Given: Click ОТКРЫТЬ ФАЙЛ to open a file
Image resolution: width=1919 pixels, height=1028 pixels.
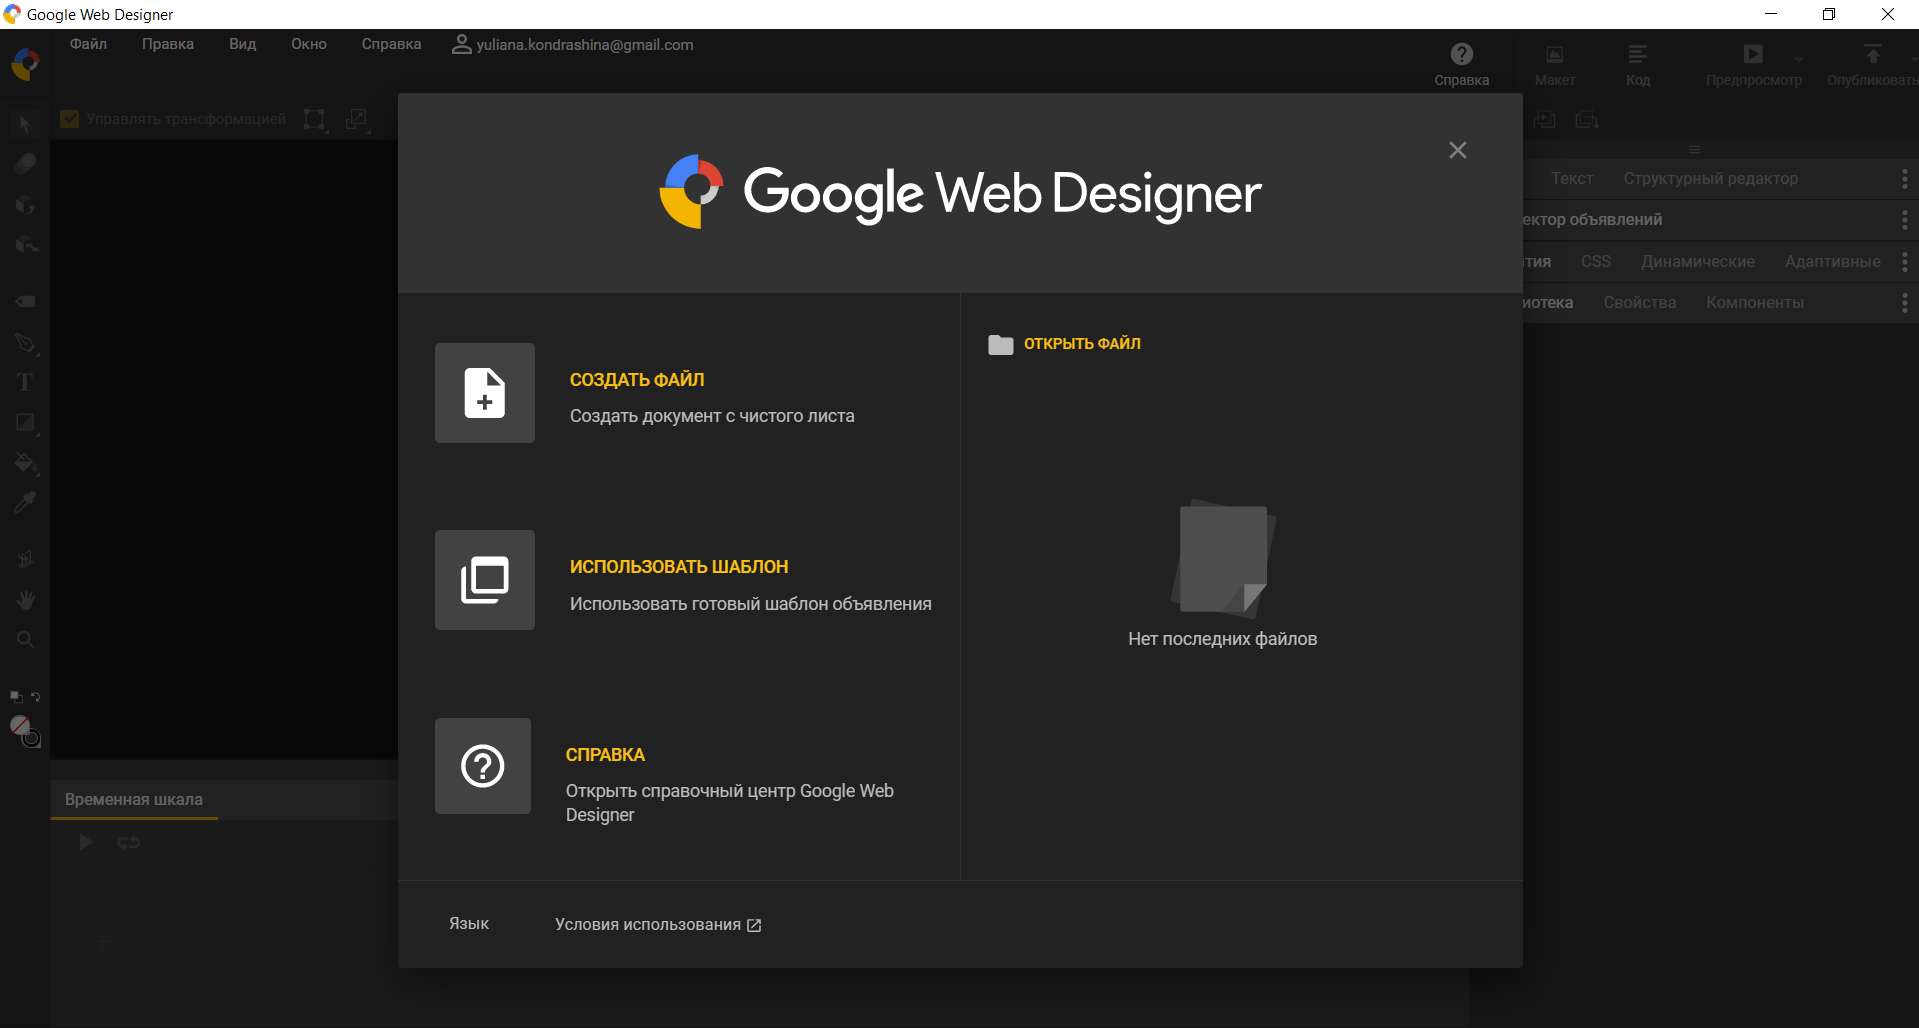Looking at the screenshot, I should [1082, 344].
